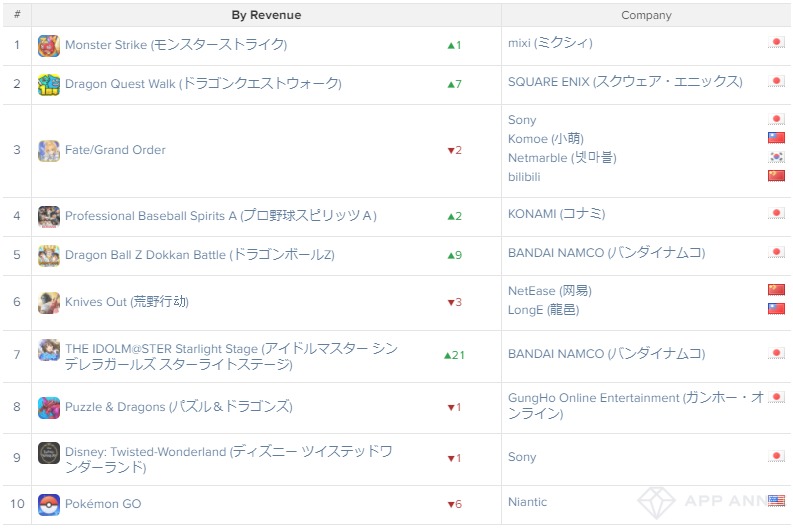Click the down 2 rank change indicator
Image resolution: width=793 pixels, height=530 pixels.
pos(455,150)
